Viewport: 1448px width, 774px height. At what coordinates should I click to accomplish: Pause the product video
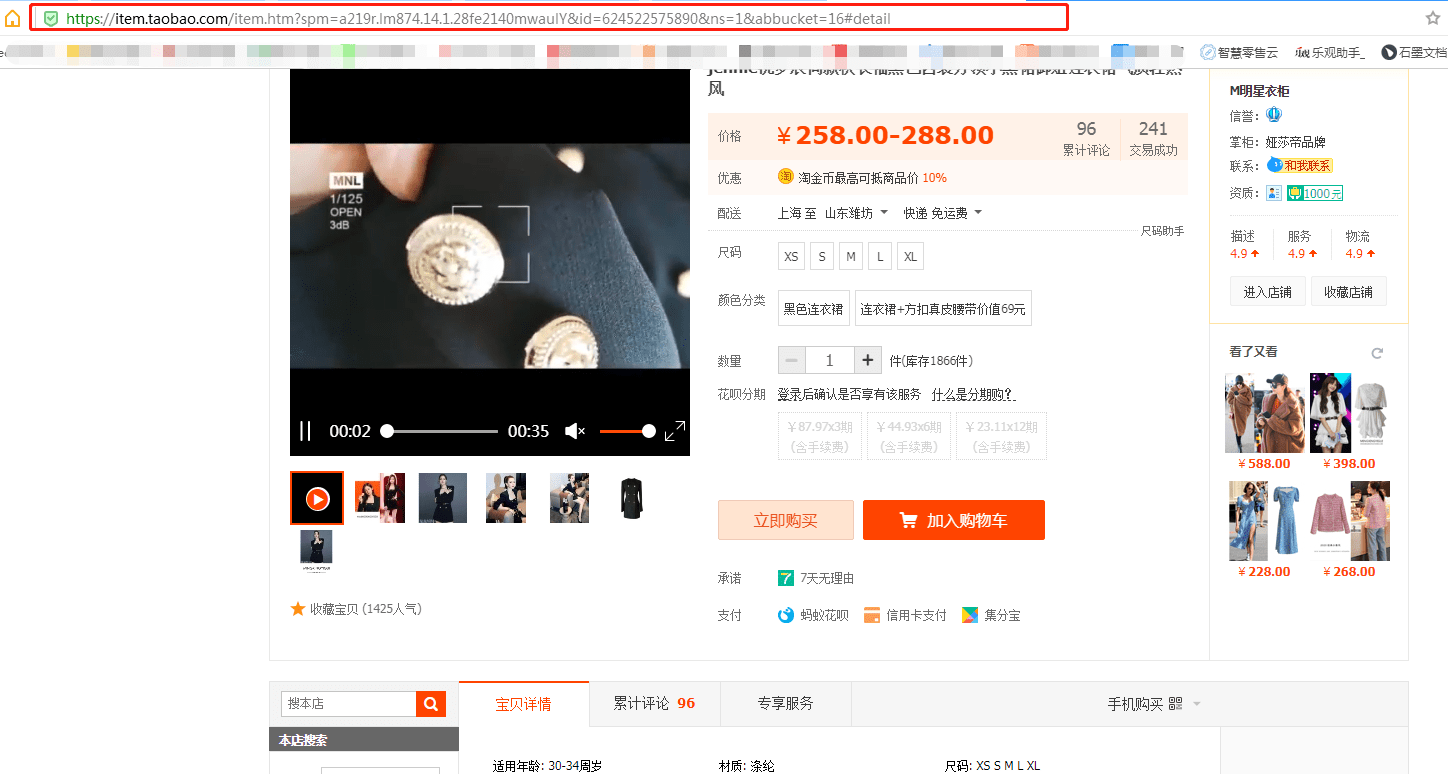pos(306,431)
